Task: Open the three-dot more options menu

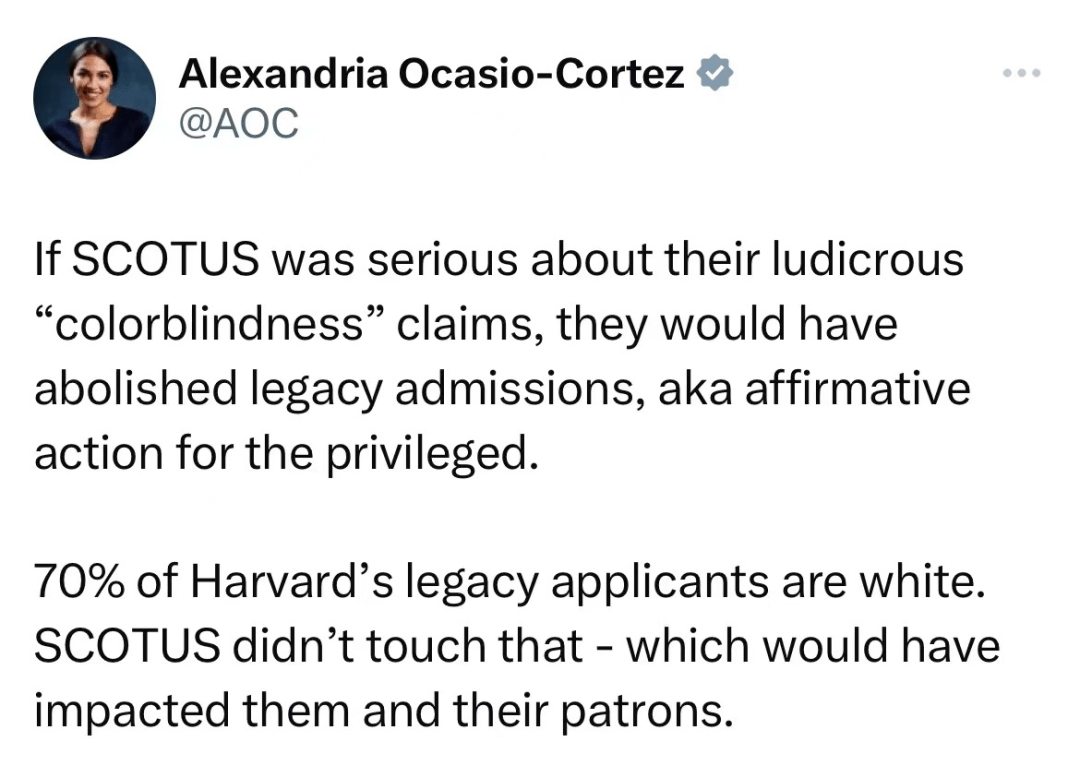Action: pos(1021,72)
